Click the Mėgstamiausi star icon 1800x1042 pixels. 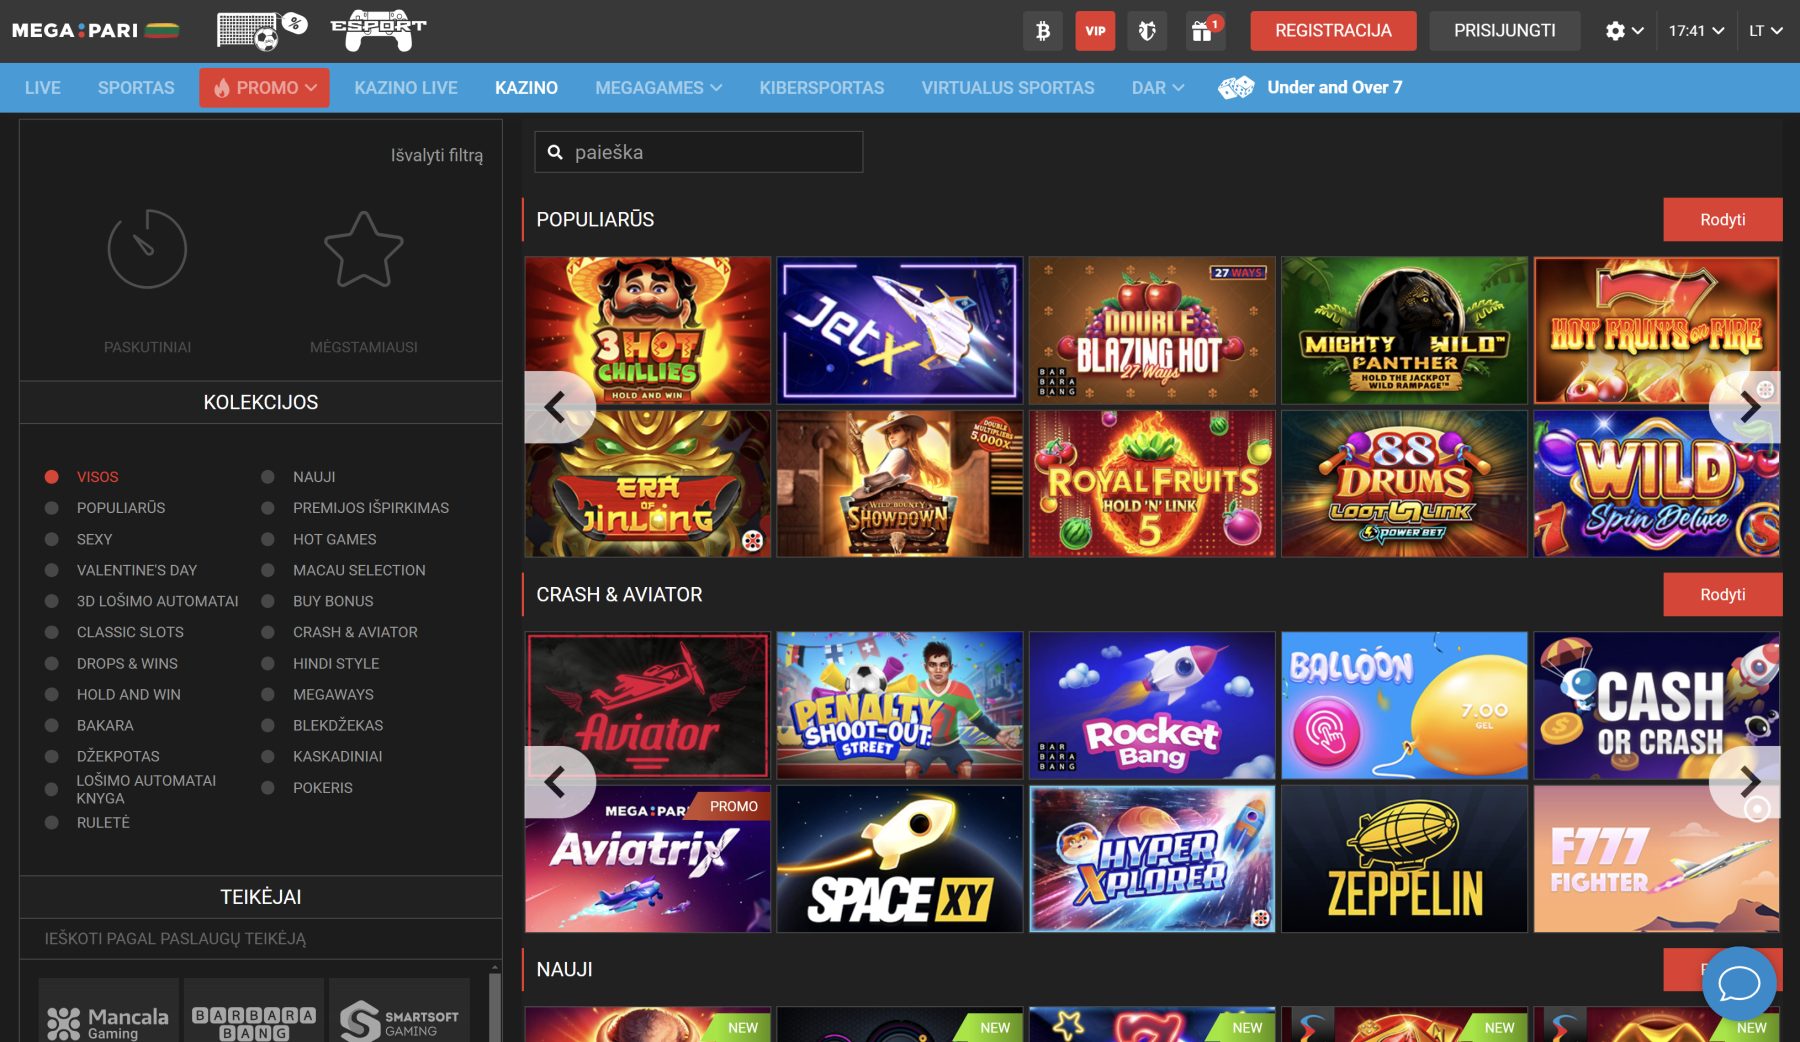363,249
